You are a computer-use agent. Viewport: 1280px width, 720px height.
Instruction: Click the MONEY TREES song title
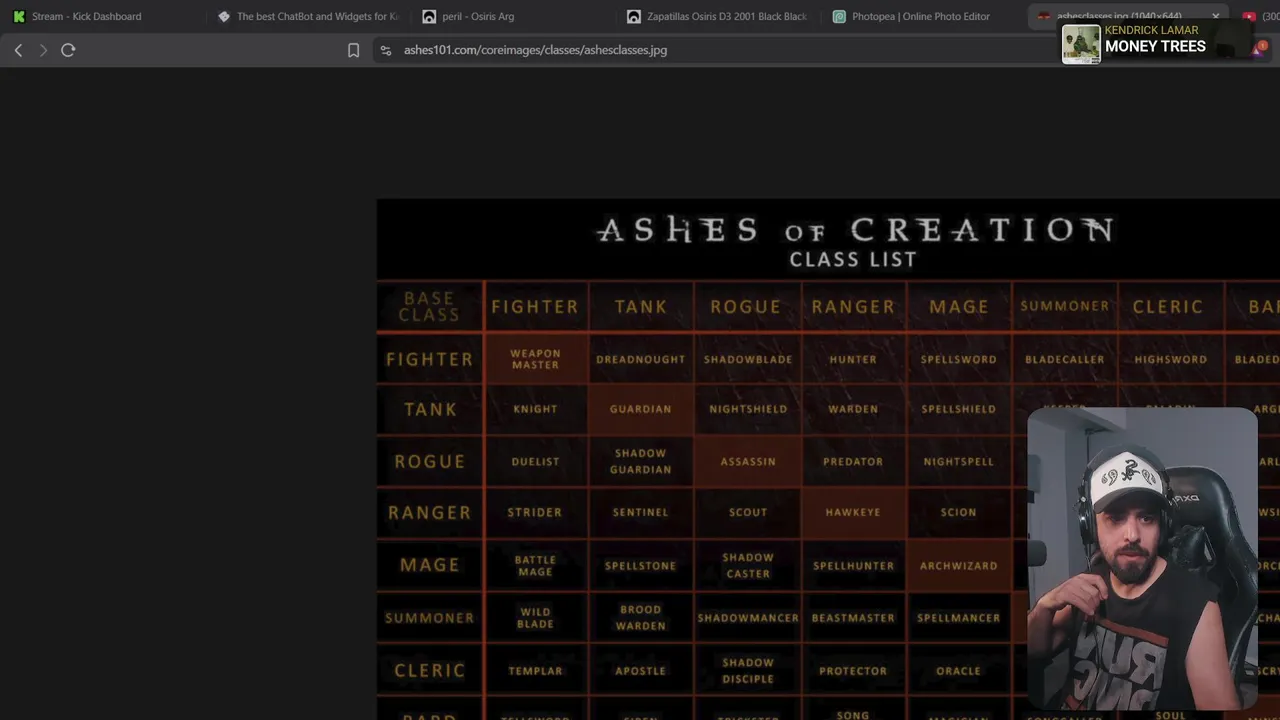coord(1155,46)
